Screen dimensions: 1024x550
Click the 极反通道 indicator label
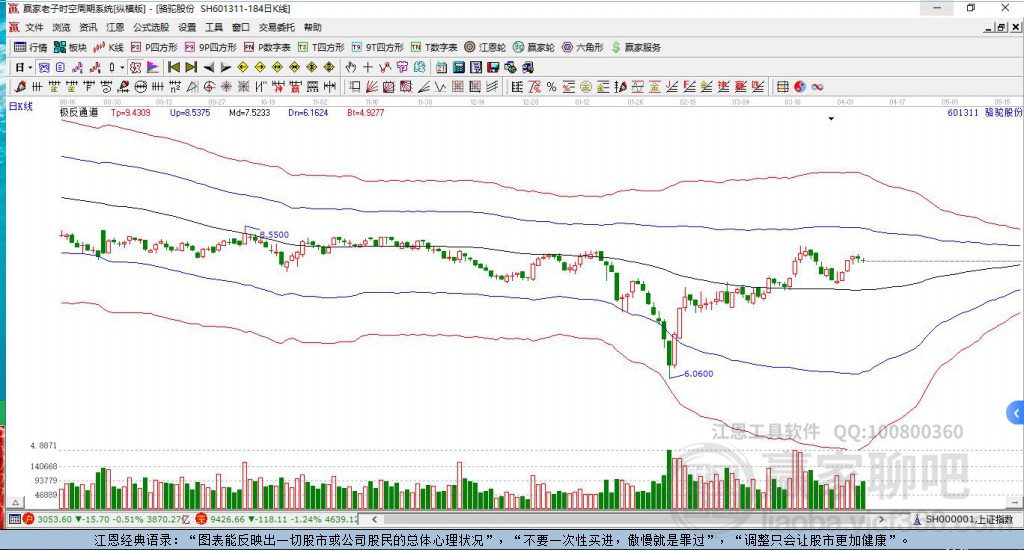coord(79,112)
